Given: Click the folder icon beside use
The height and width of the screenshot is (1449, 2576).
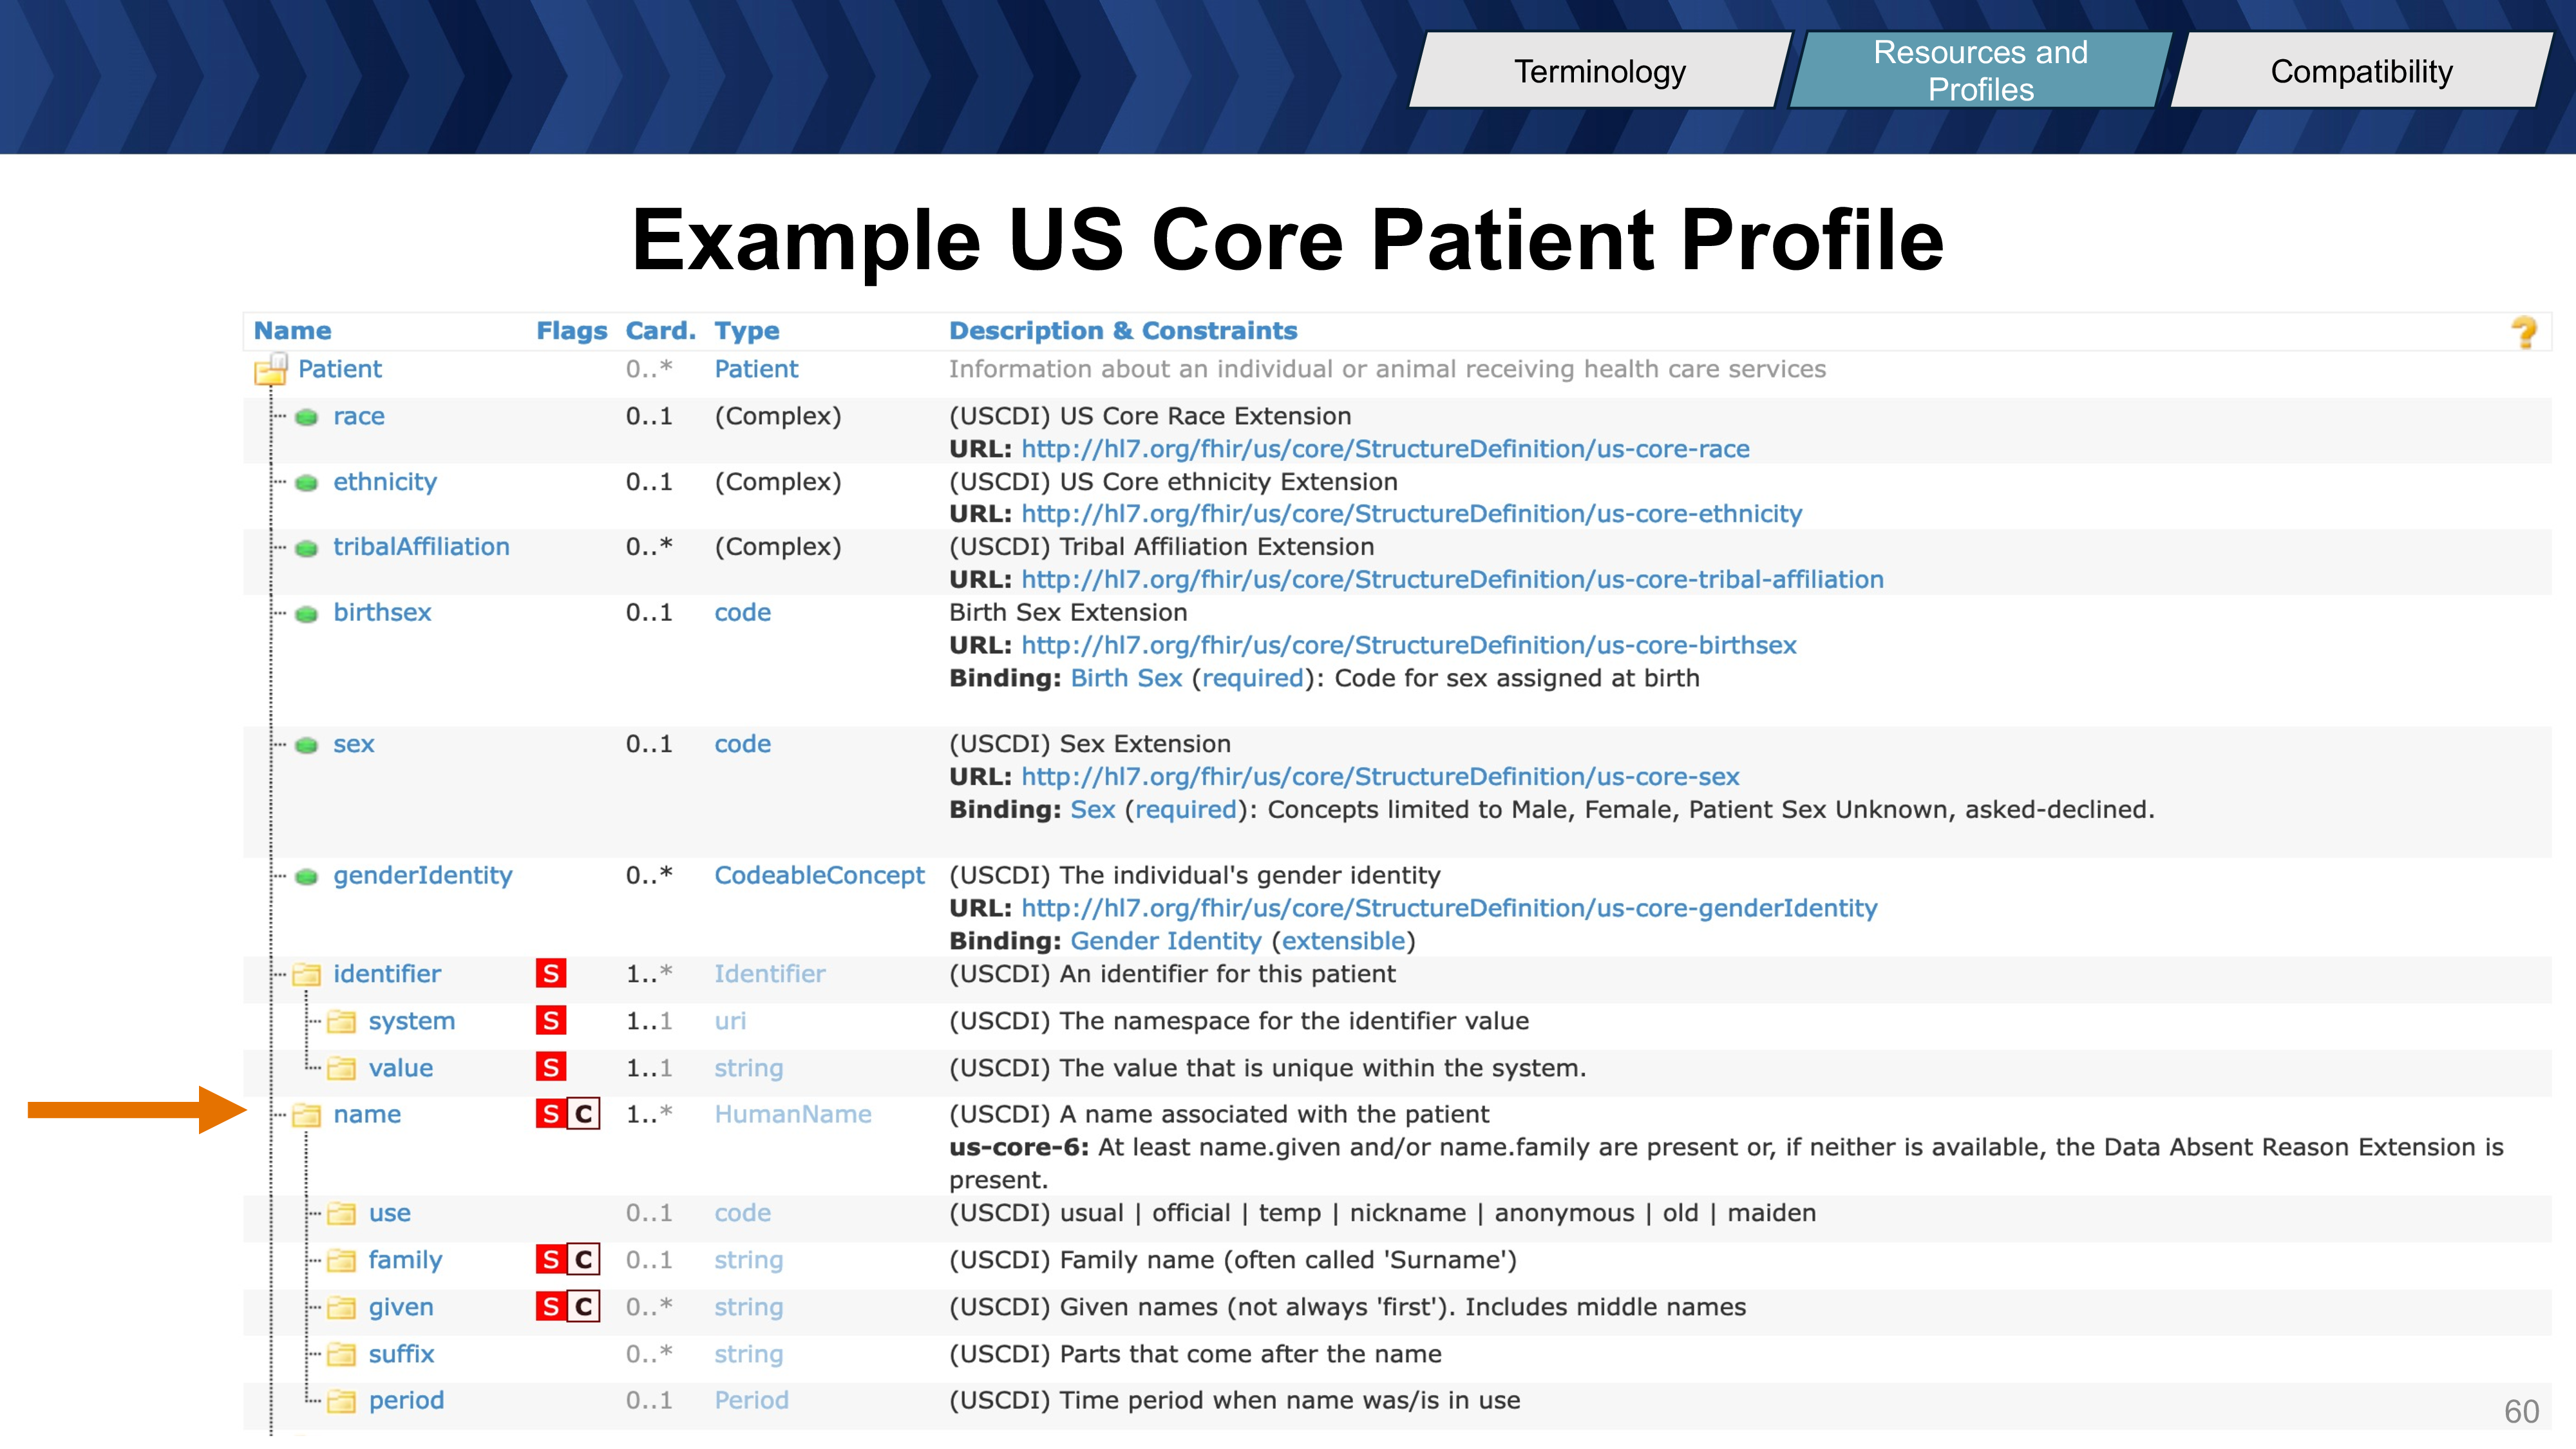Looking at the screenshot, I should coord(341,1214).
